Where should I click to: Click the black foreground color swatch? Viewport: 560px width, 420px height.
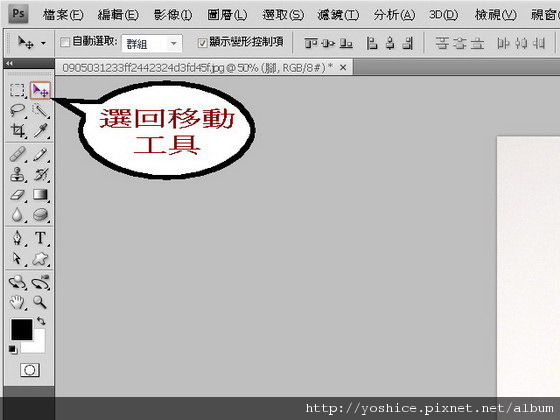[x=21, y=329]
